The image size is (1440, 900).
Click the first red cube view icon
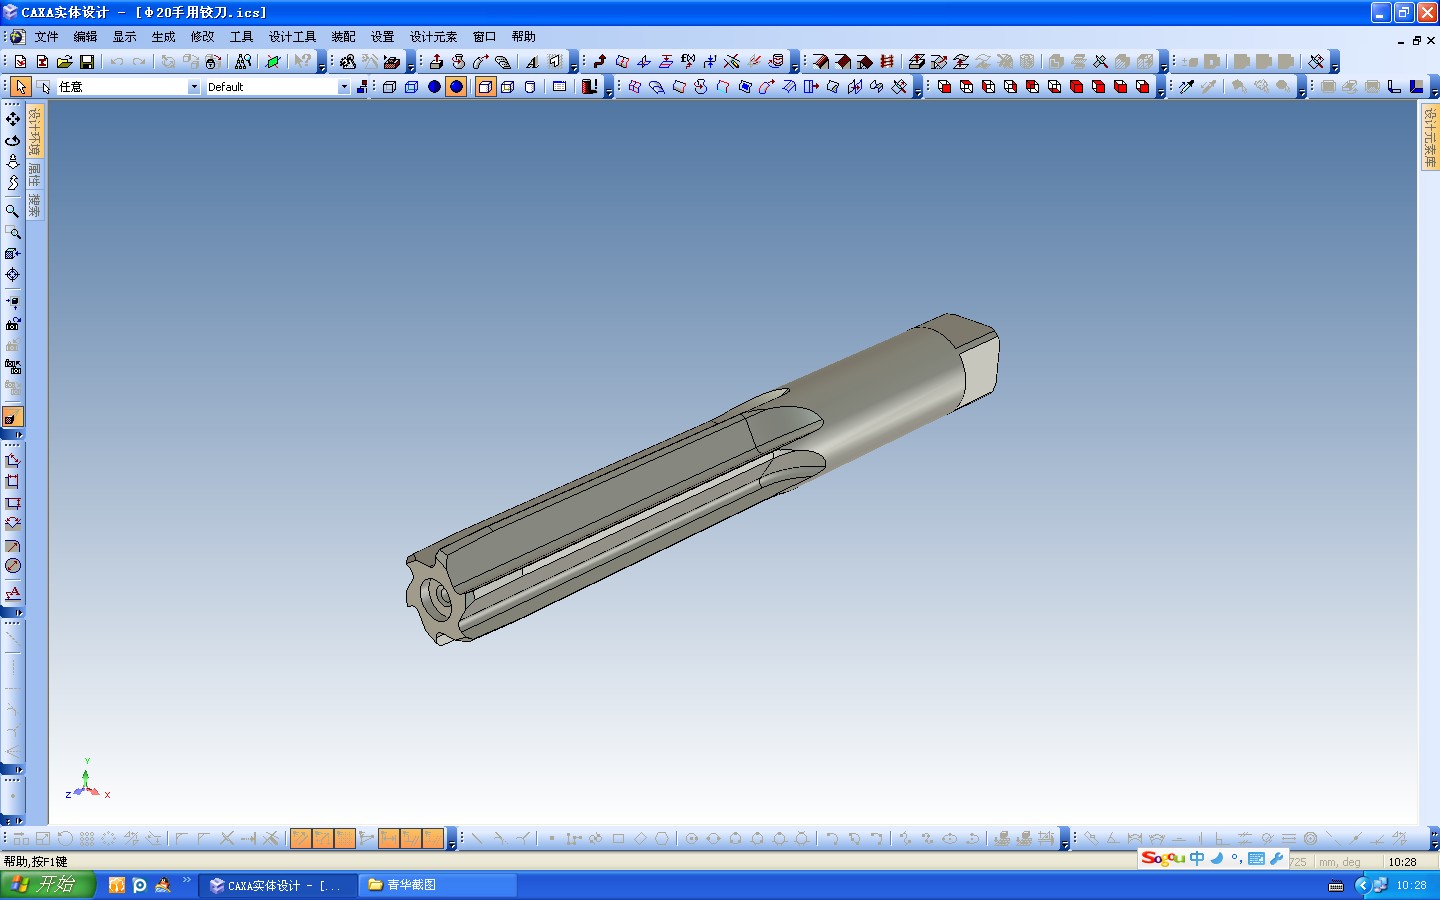944,87
